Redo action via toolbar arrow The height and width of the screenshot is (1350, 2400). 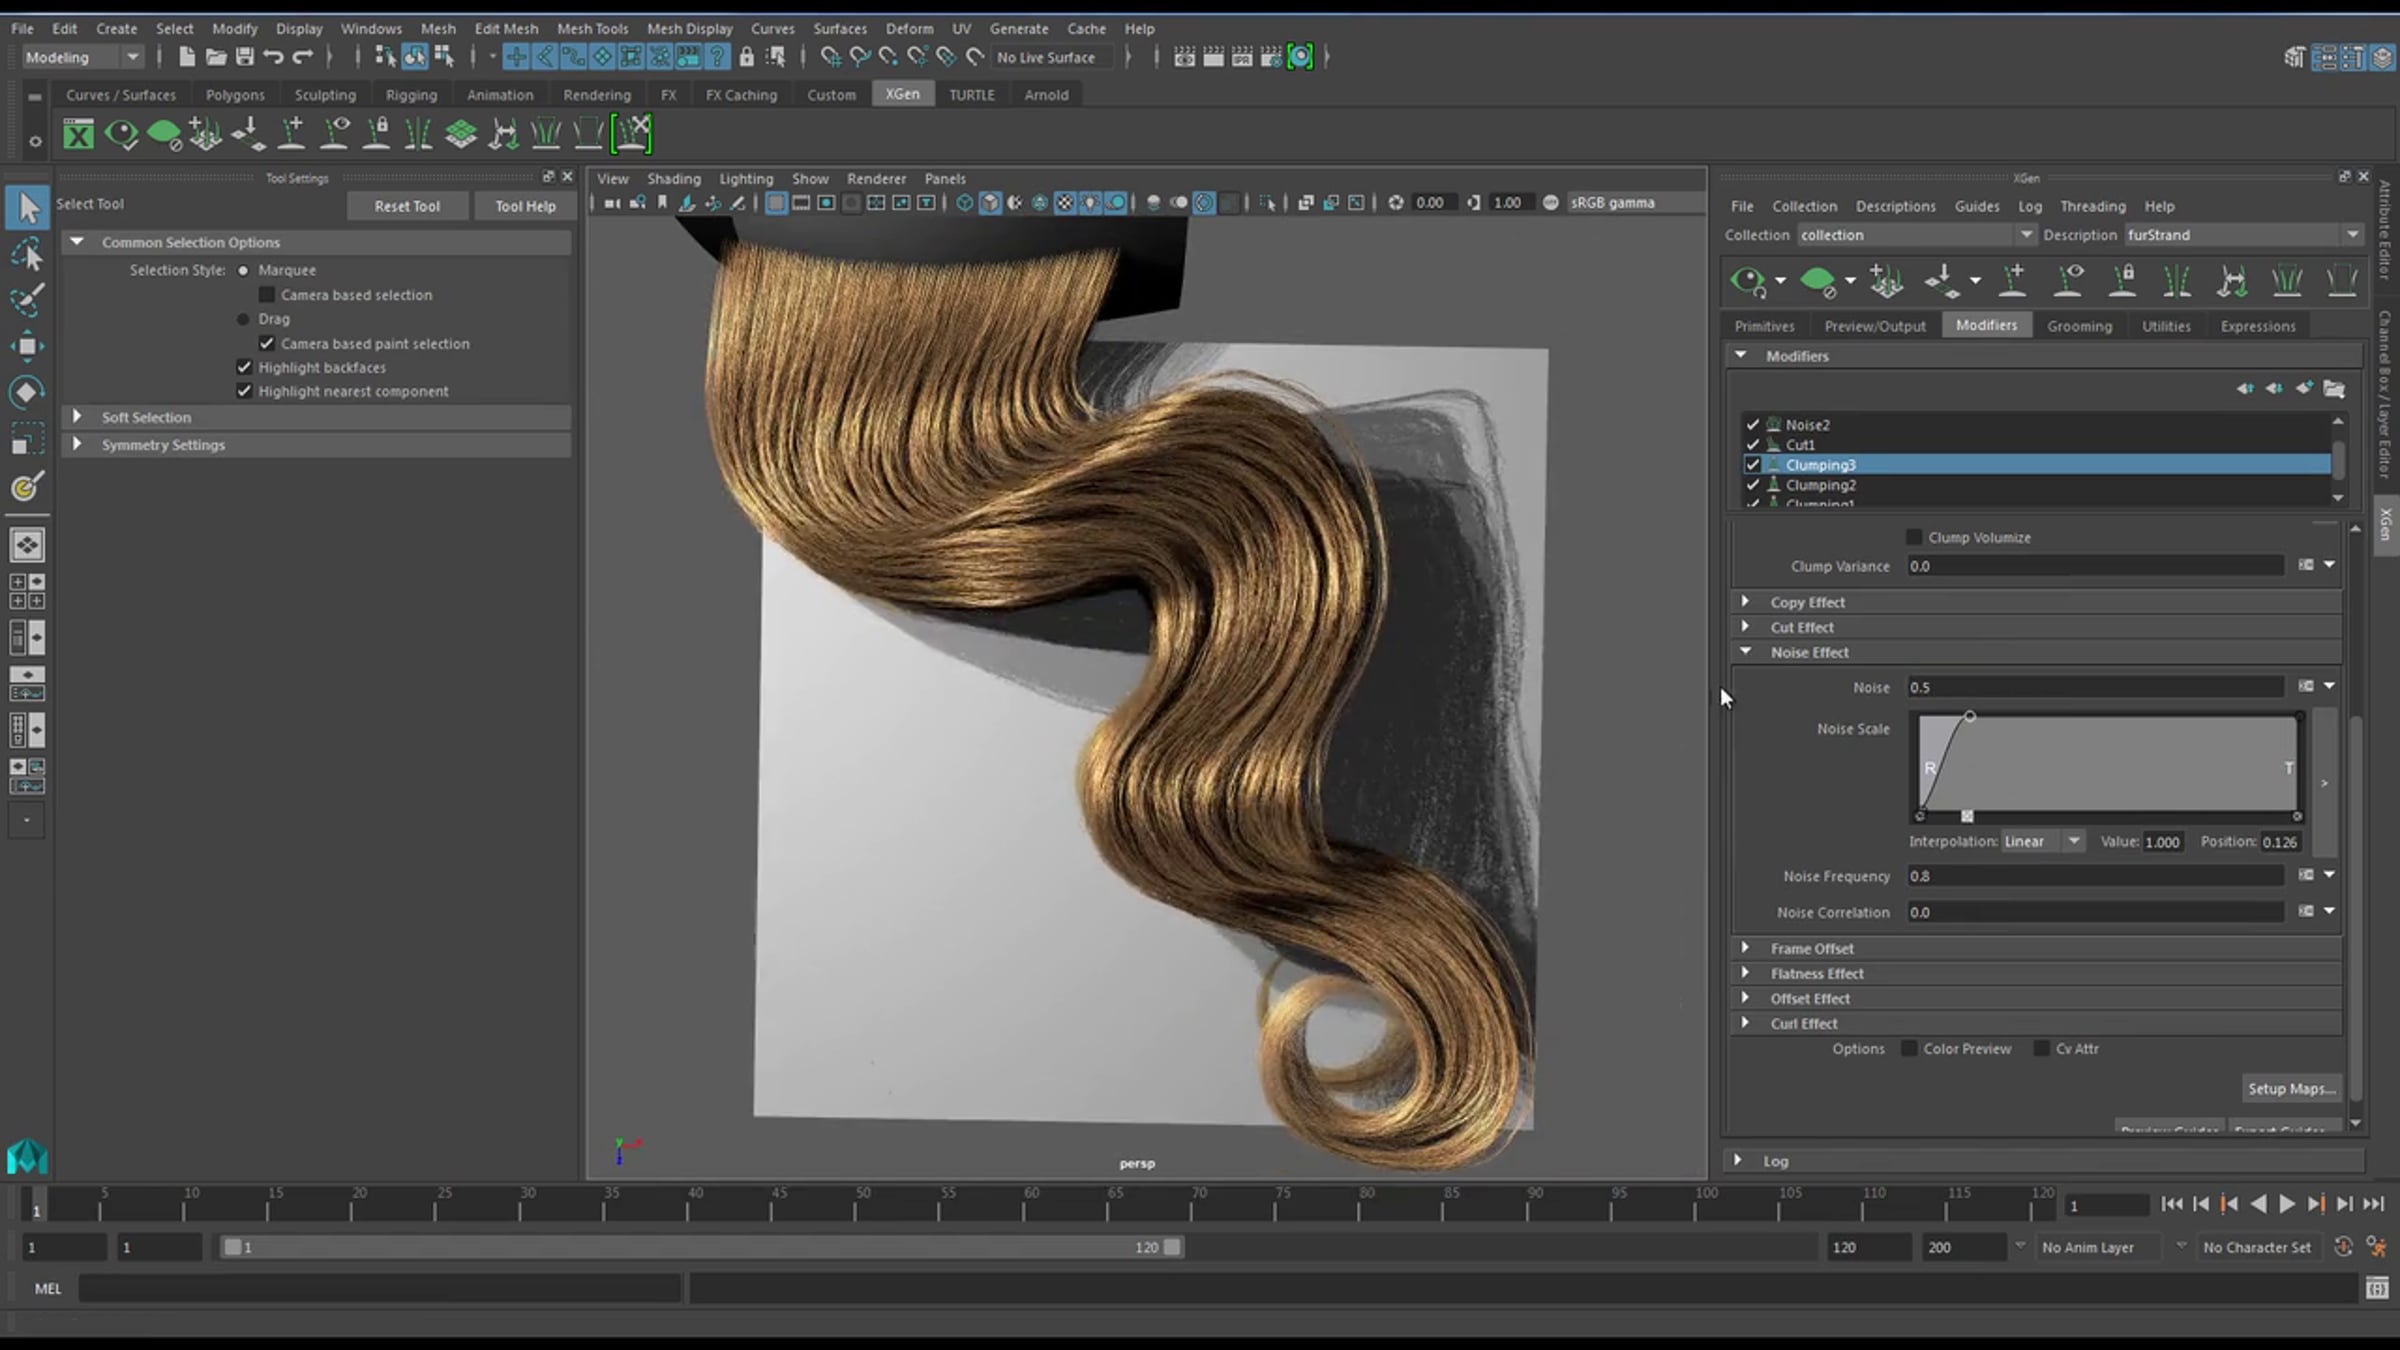coord(302,57)
